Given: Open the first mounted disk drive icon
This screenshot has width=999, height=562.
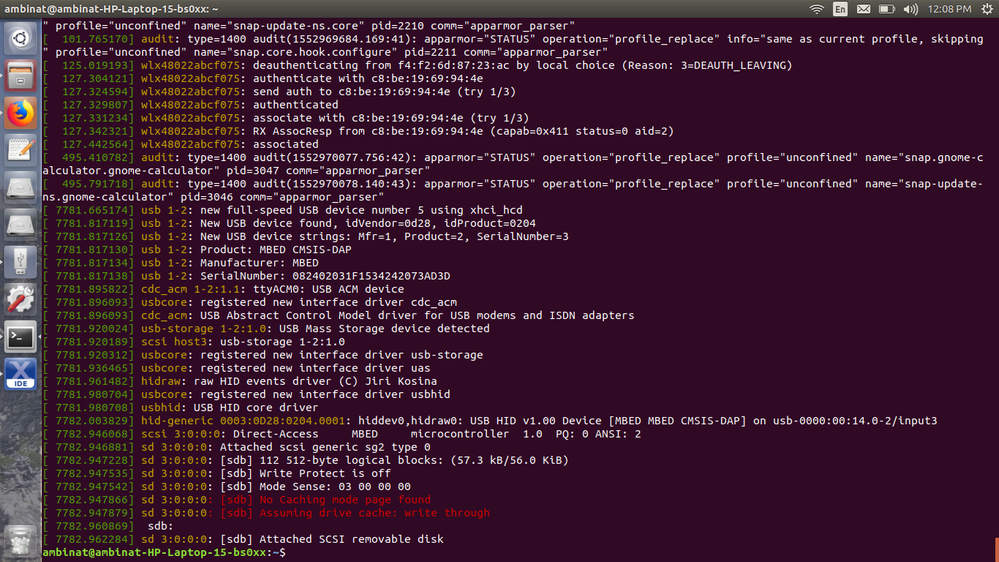Looking at the screenshot, I should (x=20, y=187).
